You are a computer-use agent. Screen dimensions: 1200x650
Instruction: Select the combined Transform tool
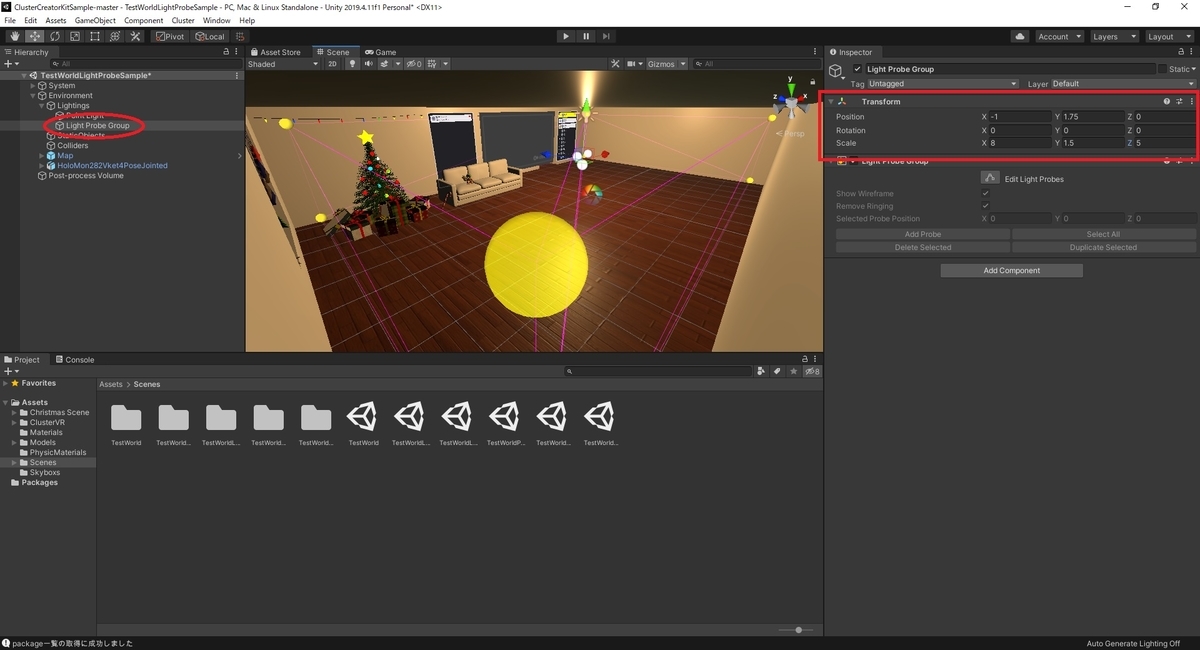(114, 36)
